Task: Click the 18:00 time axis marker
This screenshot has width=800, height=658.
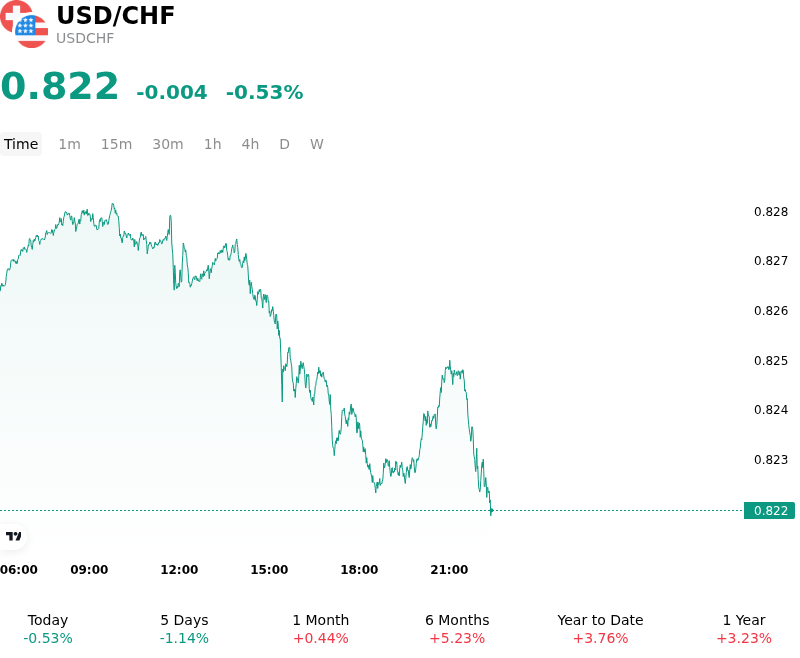Action: click(x=359, y=570)
